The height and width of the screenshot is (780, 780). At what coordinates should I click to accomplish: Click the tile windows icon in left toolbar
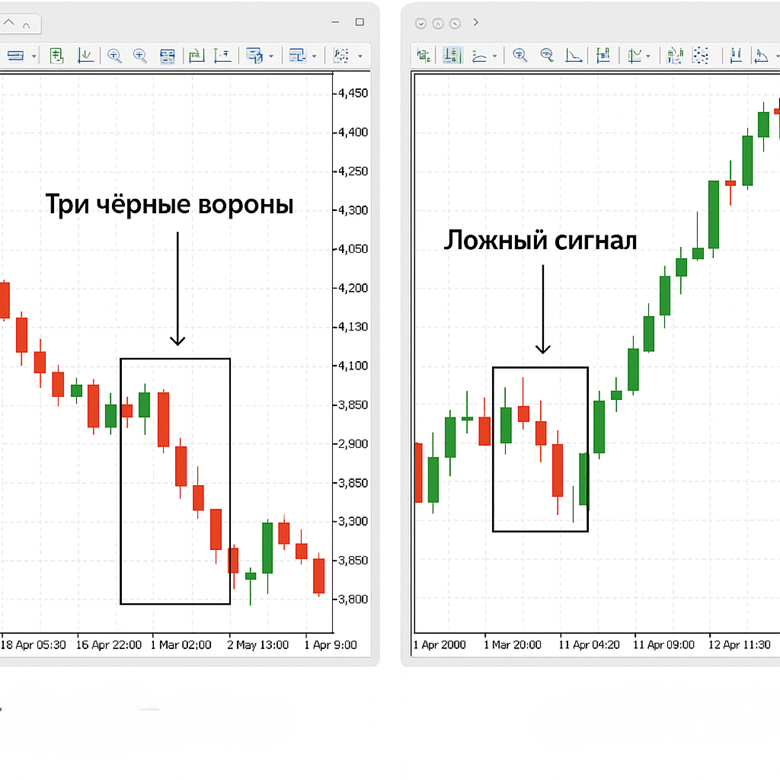[167, 56]
